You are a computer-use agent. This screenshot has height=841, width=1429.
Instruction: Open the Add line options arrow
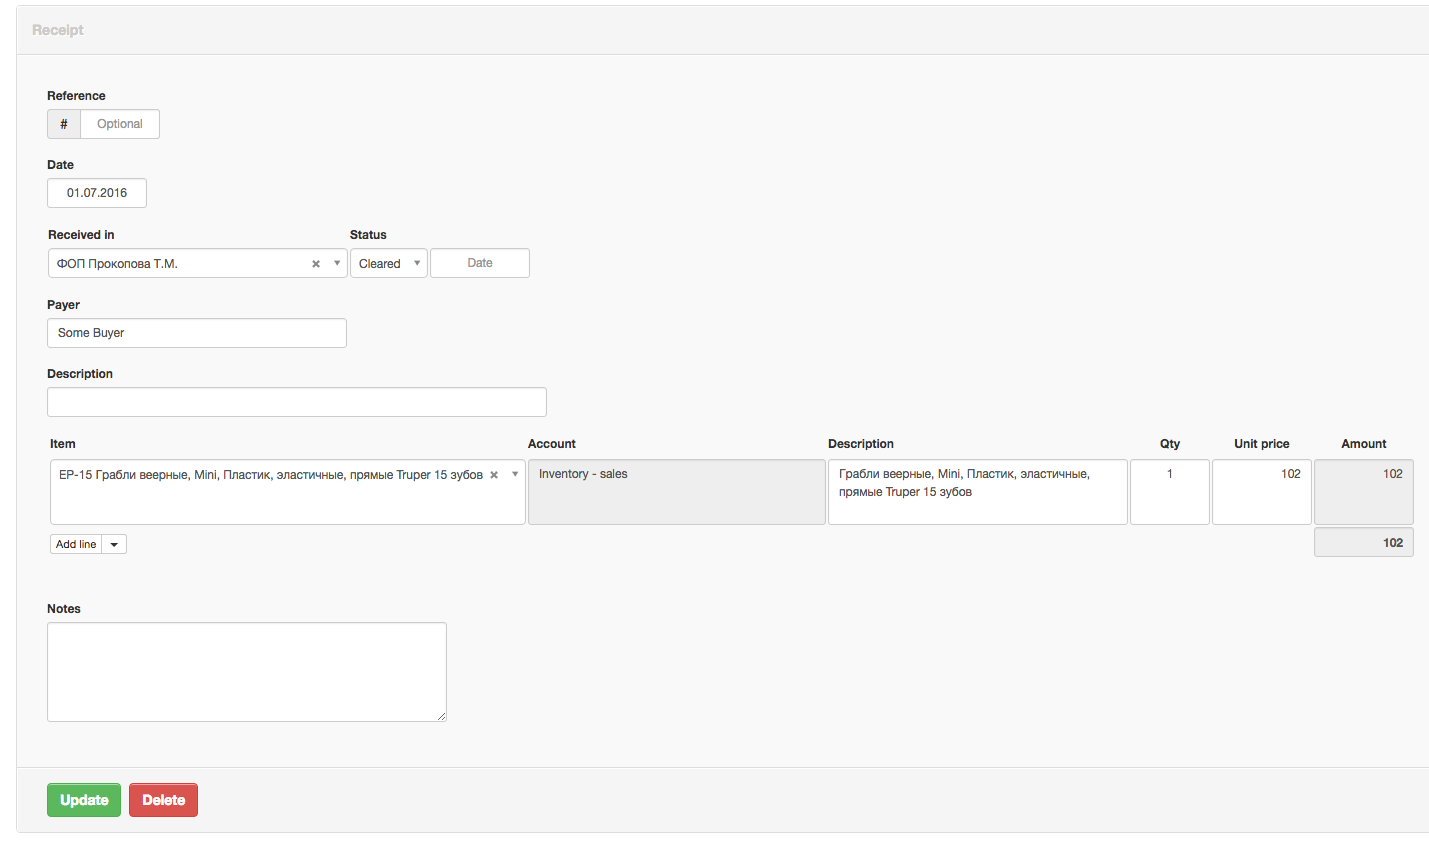[x=114, y=544]
